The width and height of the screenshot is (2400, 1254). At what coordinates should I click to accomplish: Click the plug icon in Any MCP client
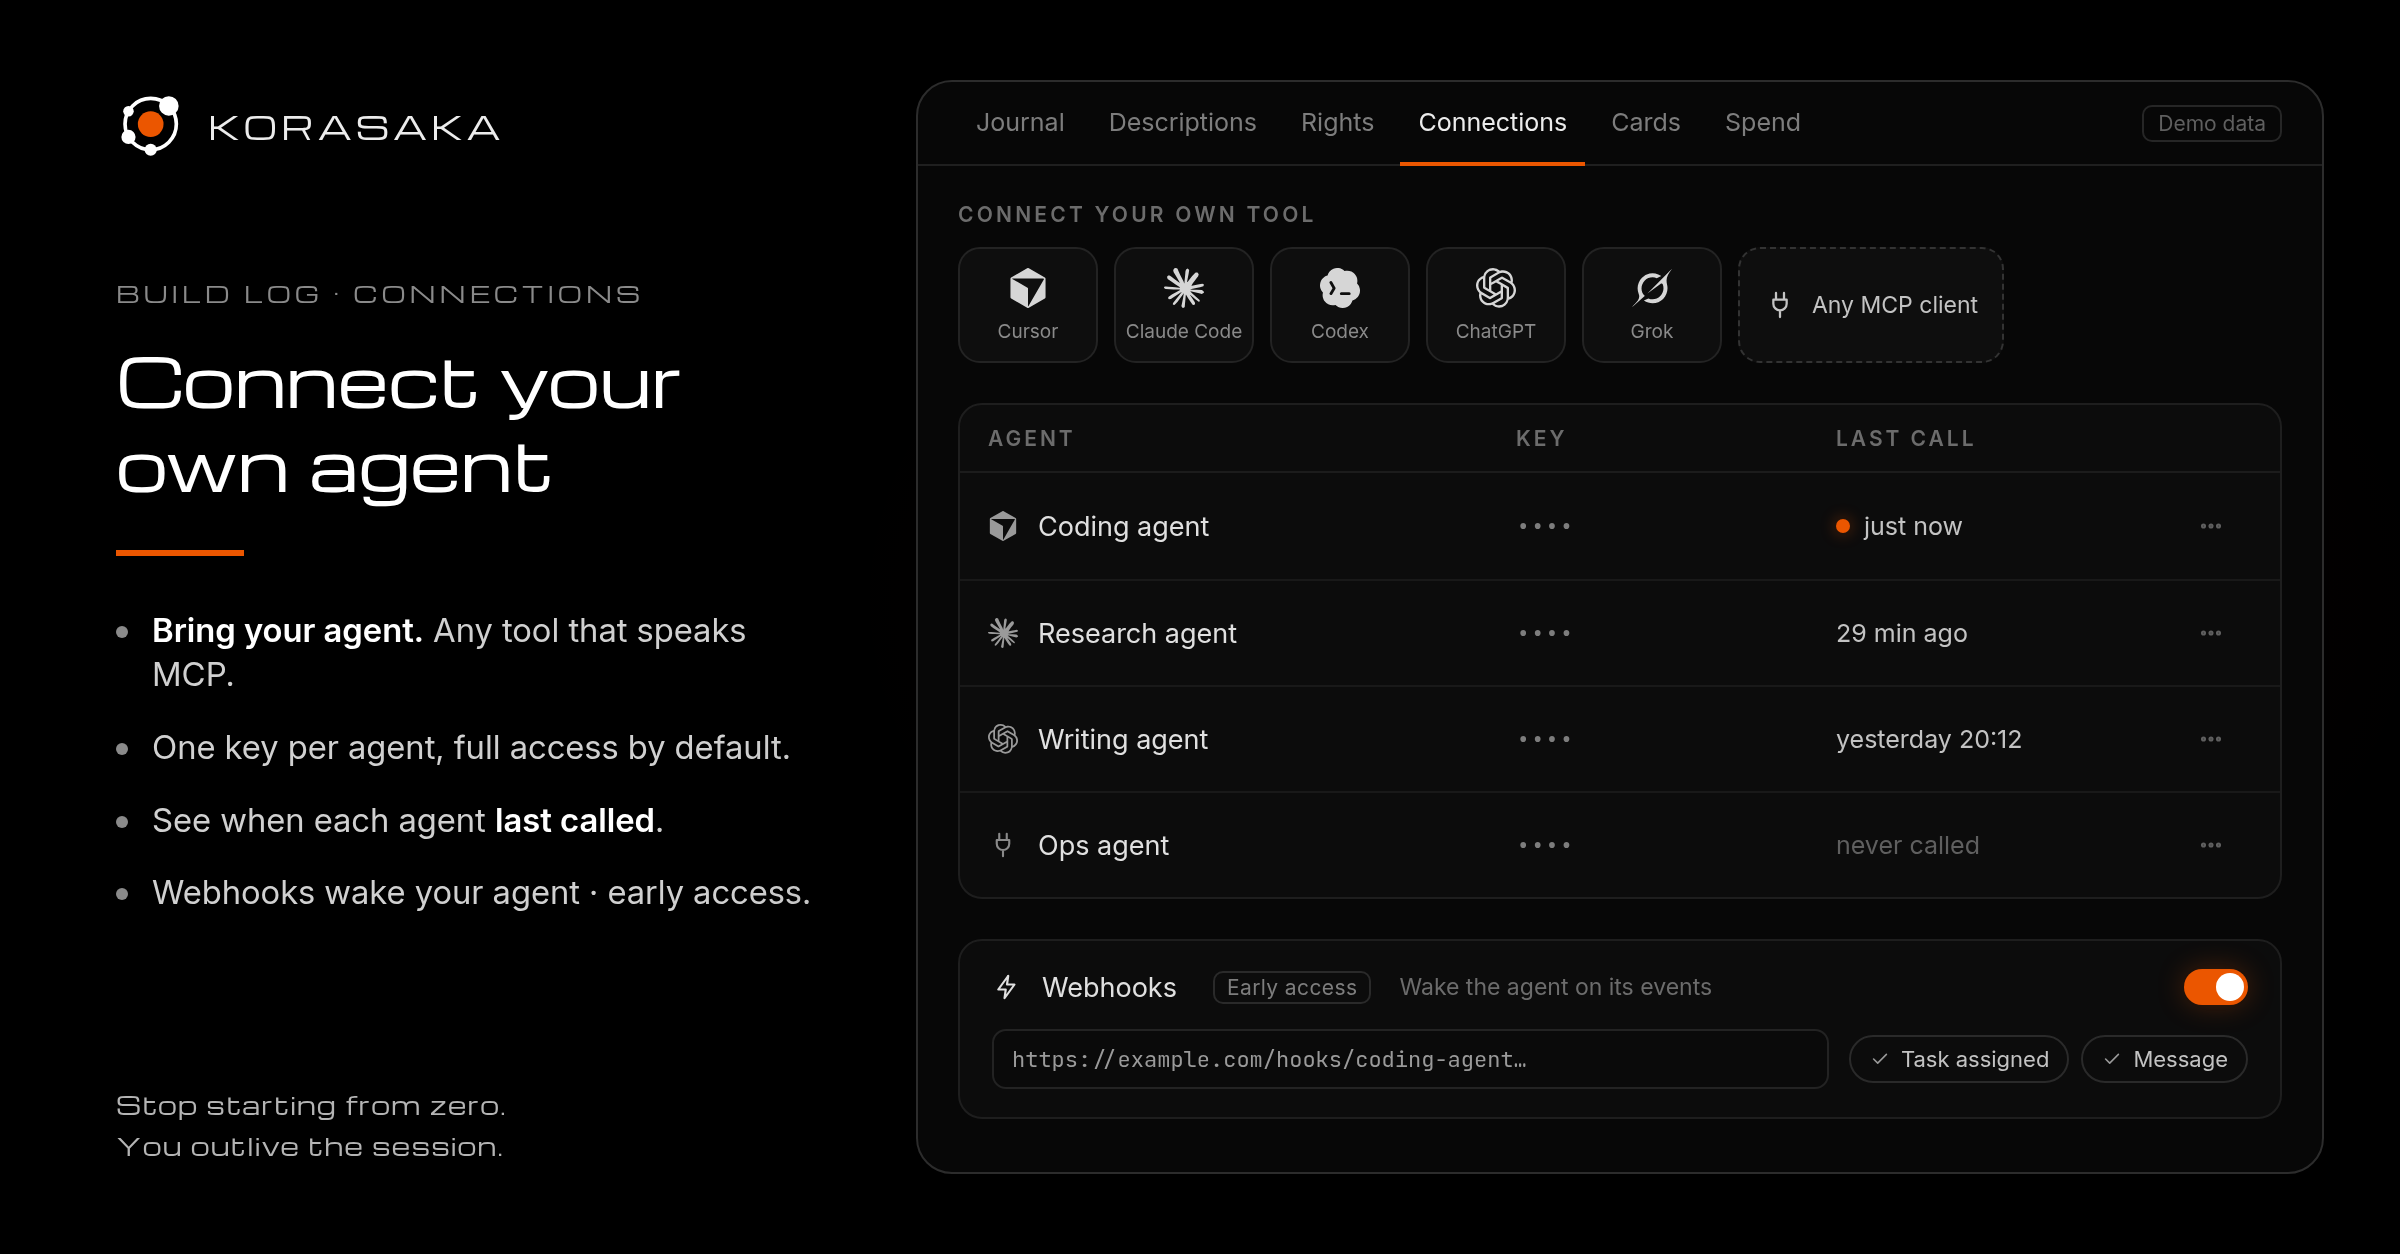(1780, 304)
